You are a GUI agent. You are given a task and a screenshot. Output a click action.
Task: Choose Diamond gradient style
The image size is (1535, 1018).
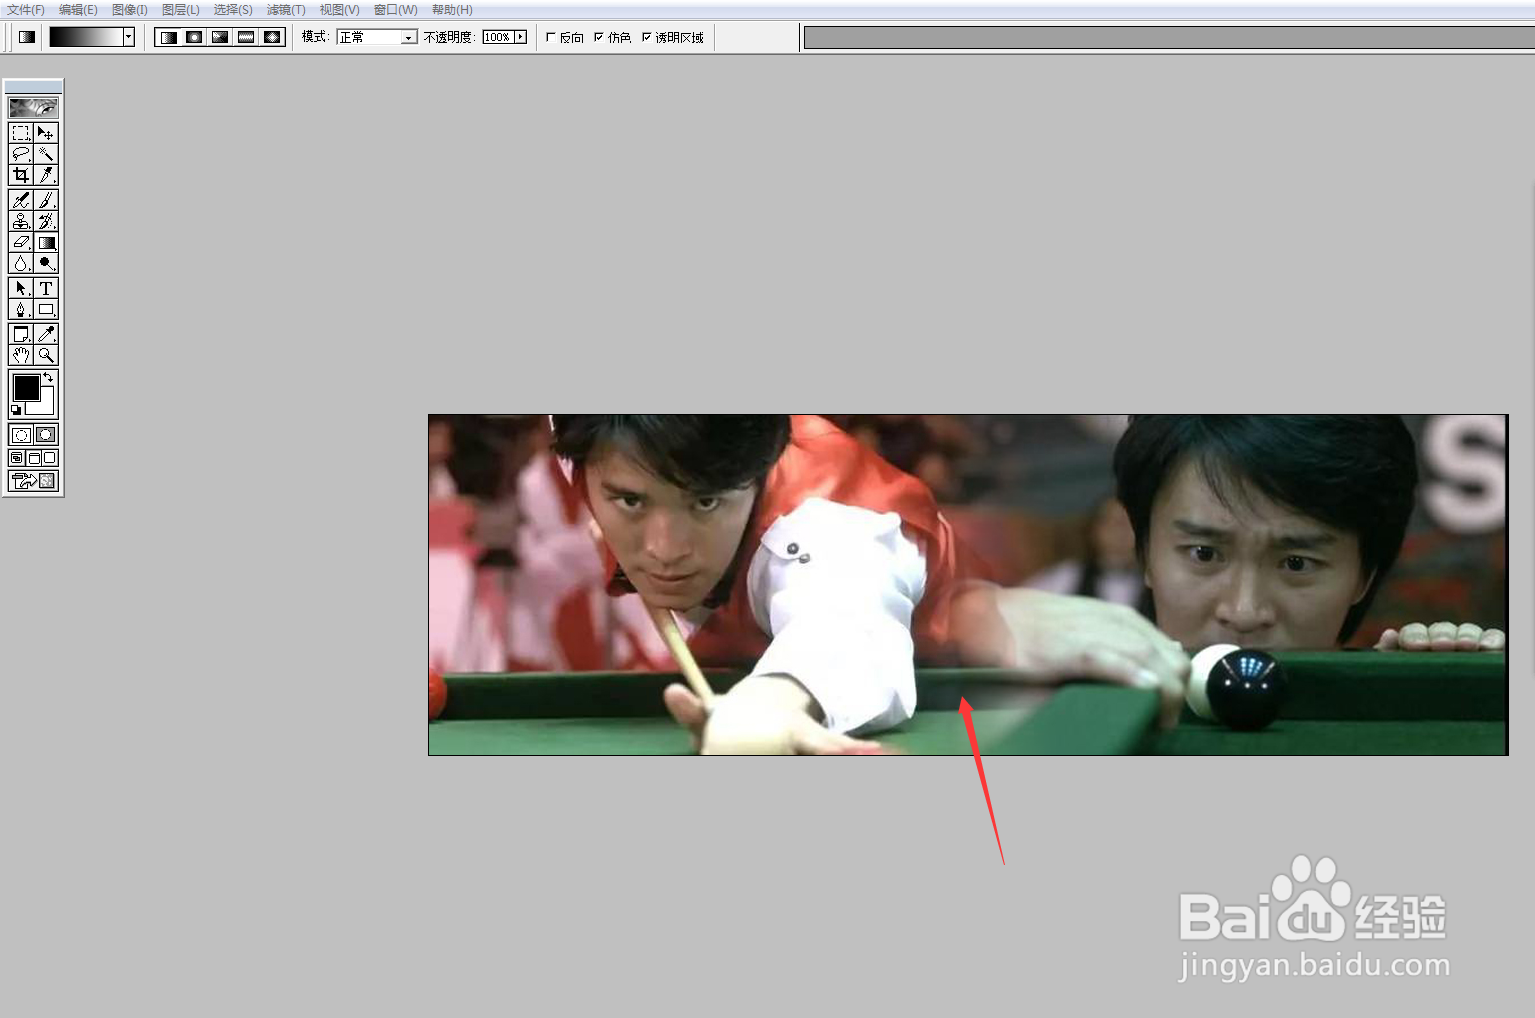click(x=272, y=37)
